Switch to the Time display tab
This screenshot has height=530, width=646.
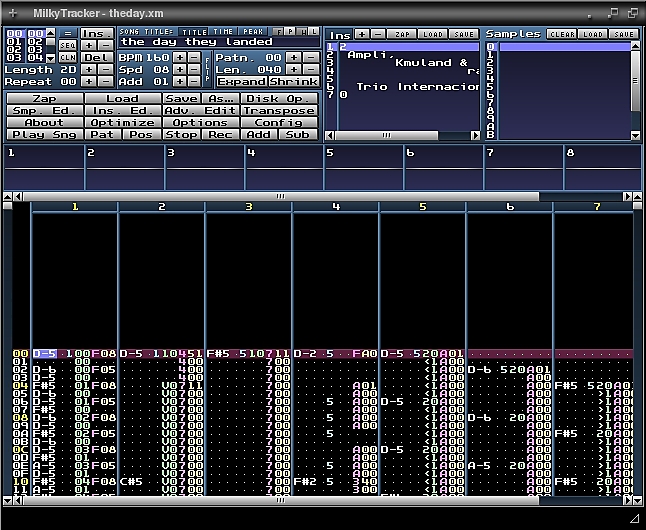click(x=223, y=32)
